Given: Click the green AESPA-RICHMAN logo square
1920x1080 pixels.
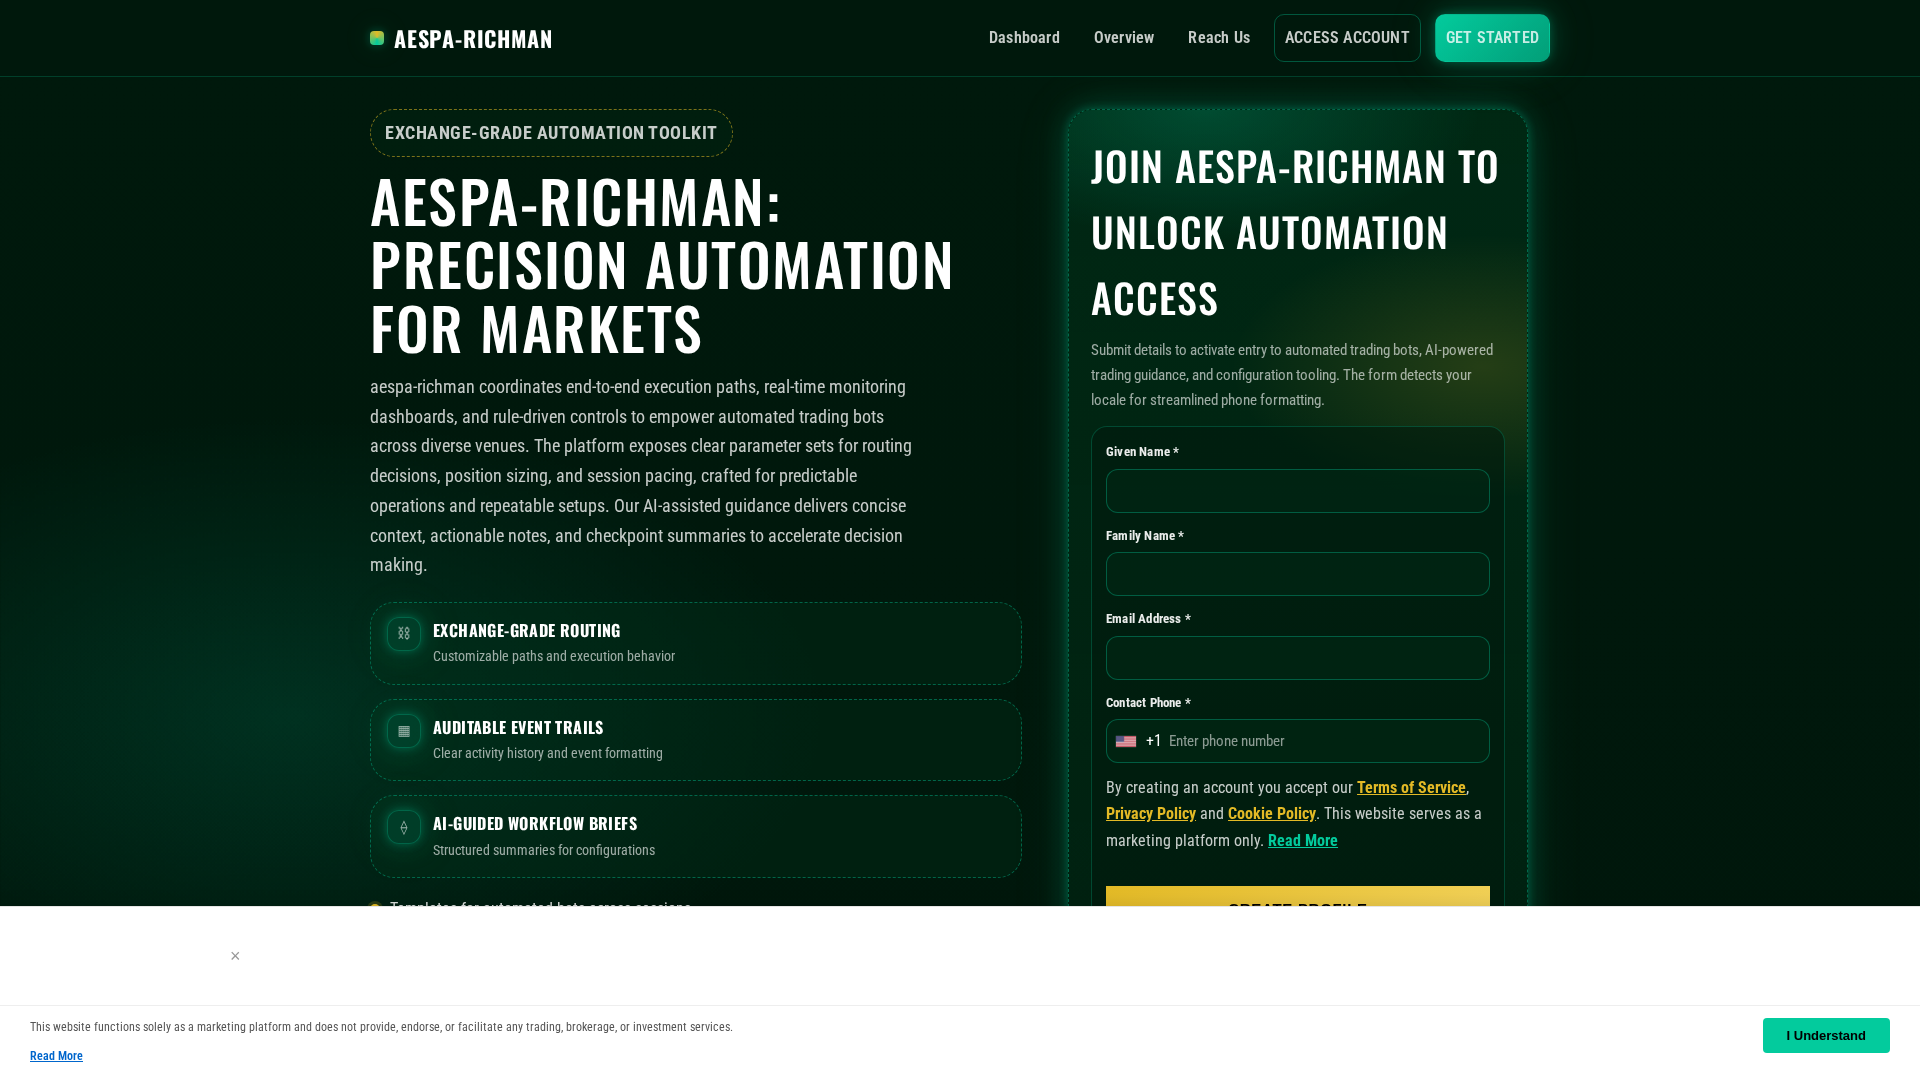Looking at the screenshot, I should pos(377,38).
